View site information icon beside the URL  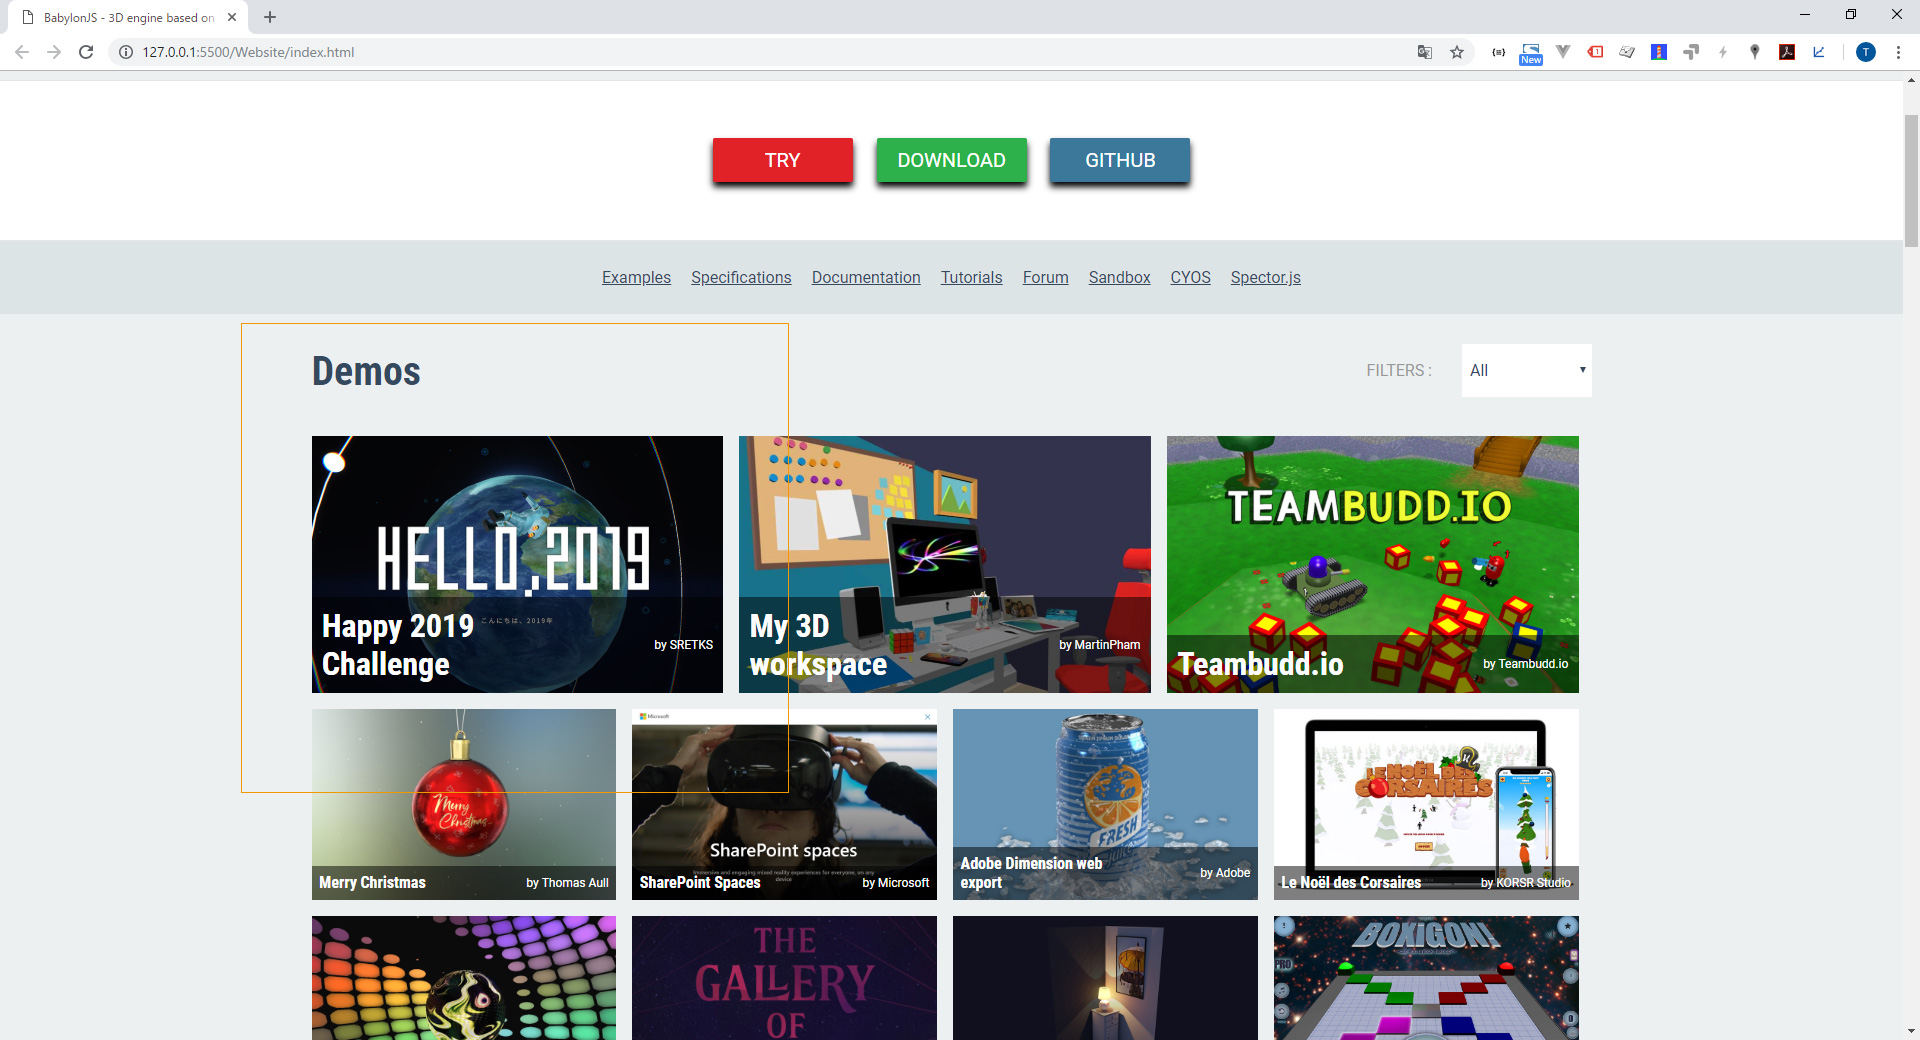point(126,52)
